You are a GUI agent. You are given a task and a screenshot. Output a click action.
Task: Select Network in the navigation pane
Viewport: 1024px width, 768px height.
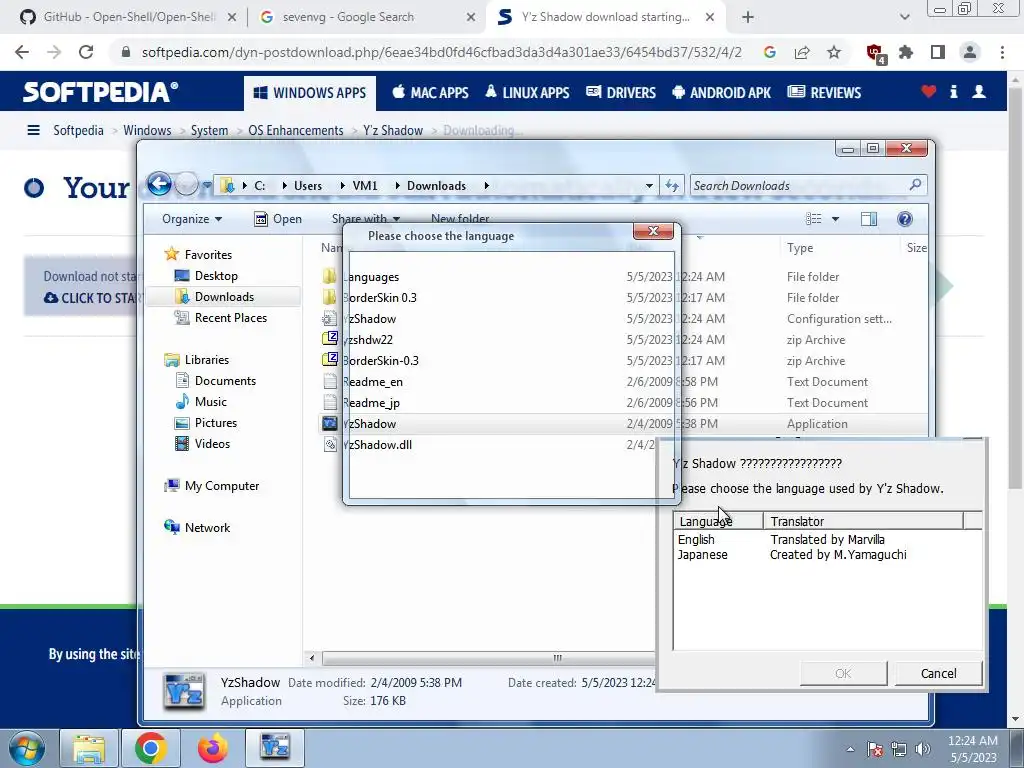[x=207, y=527]
